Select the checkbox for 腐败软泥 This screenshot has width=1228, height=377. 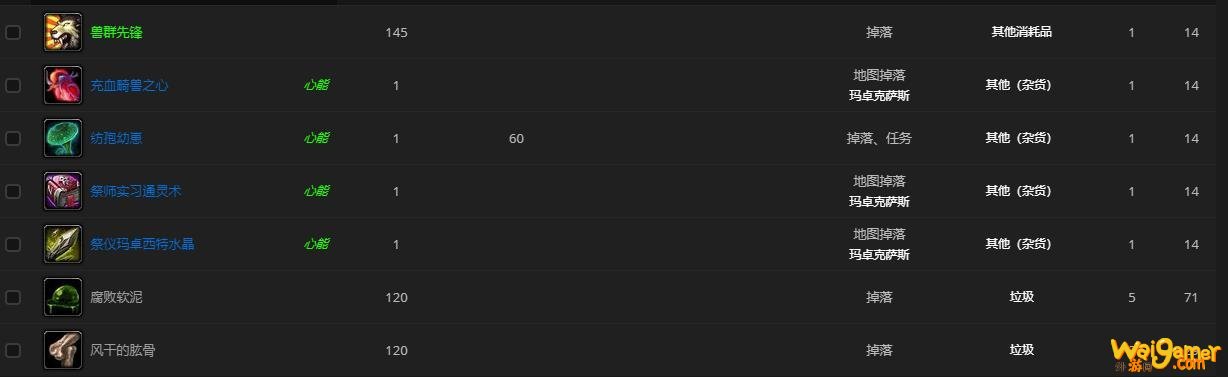[13, 297]
